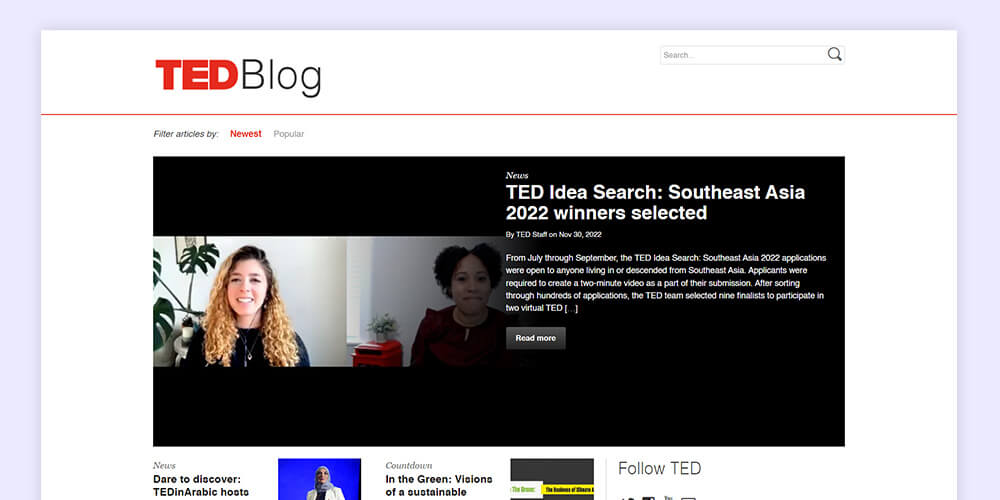1000x500 pixels.
Task: Open the Southeast Asia 2022 winners headline
Action: pos(655,202)
